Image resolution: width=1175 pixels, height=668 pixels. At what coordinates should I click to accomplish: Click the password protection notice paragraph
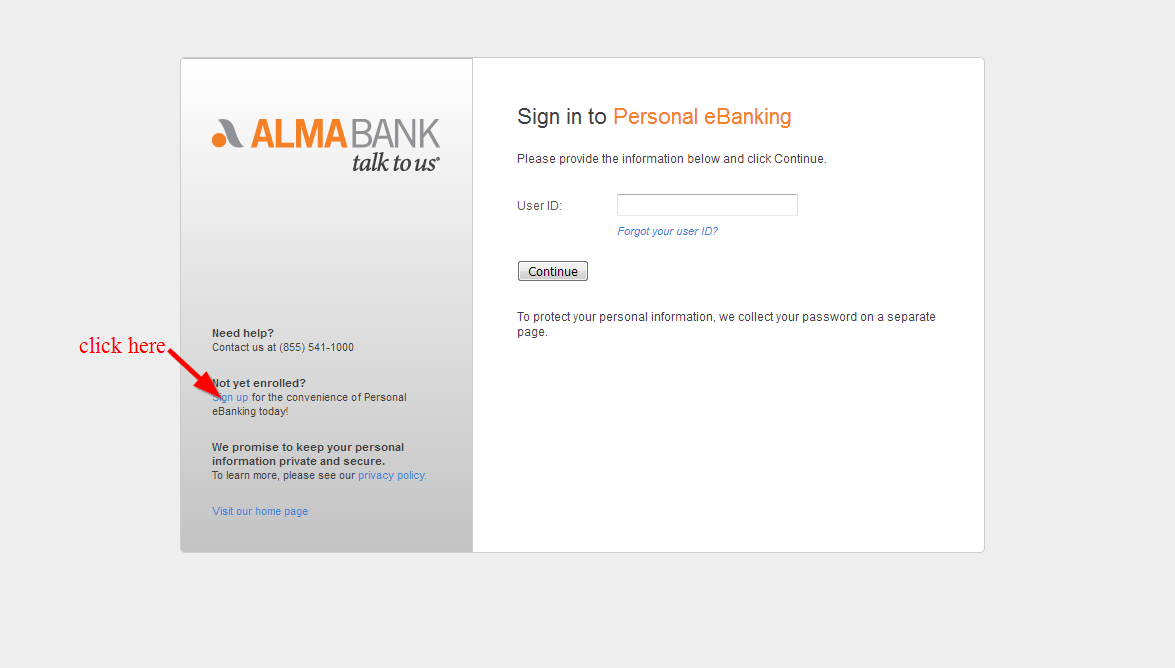click(726, 324)
